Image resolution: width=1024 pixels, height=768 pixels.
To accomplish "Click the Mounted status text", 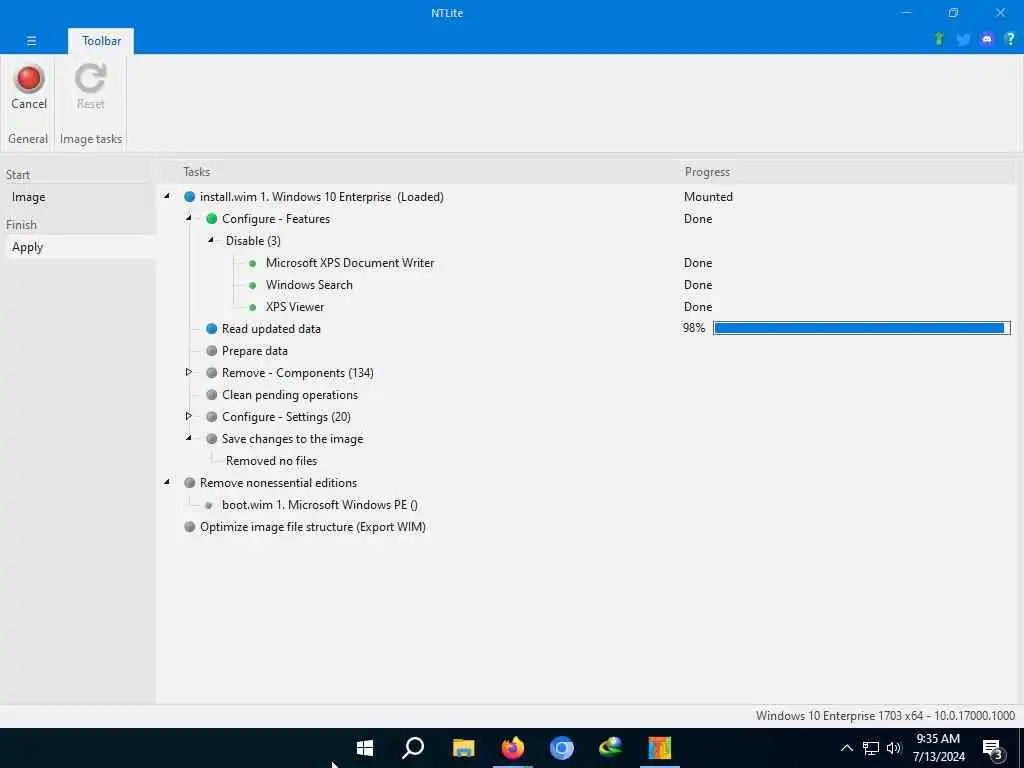I will (709, 197).
